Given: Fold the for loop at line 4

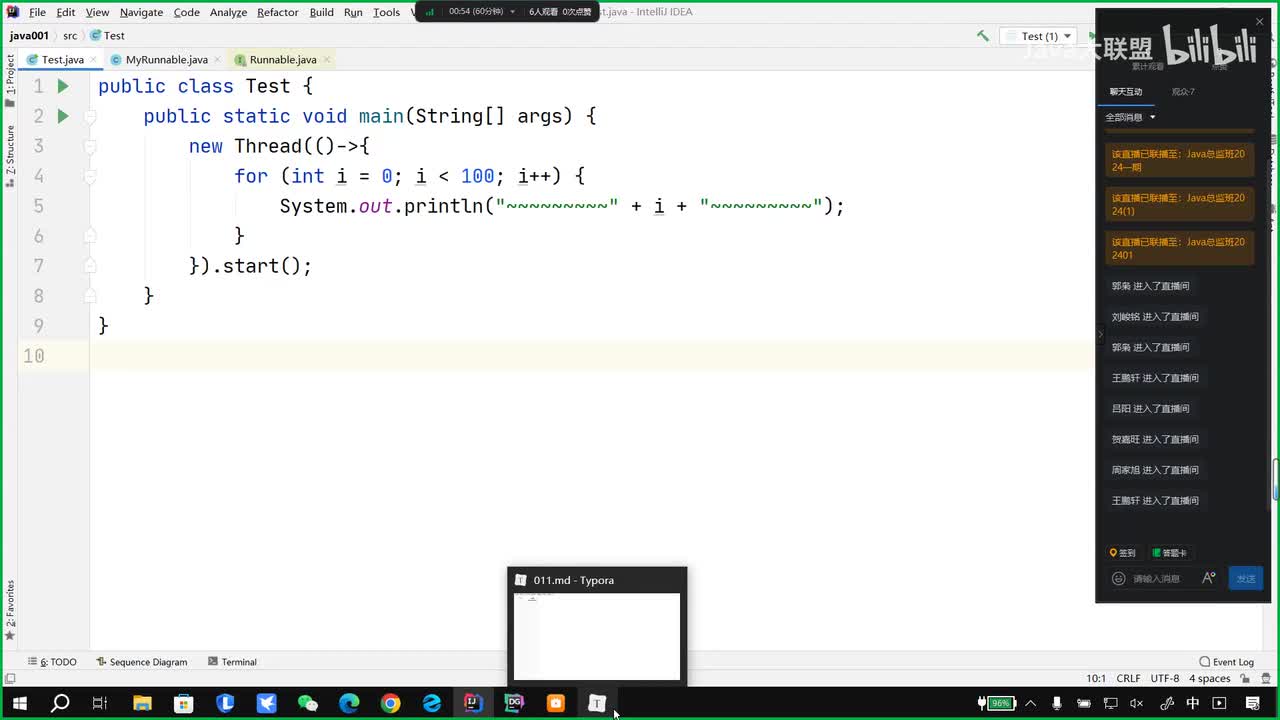Looking at the screenshot, I should click(89, 176).
